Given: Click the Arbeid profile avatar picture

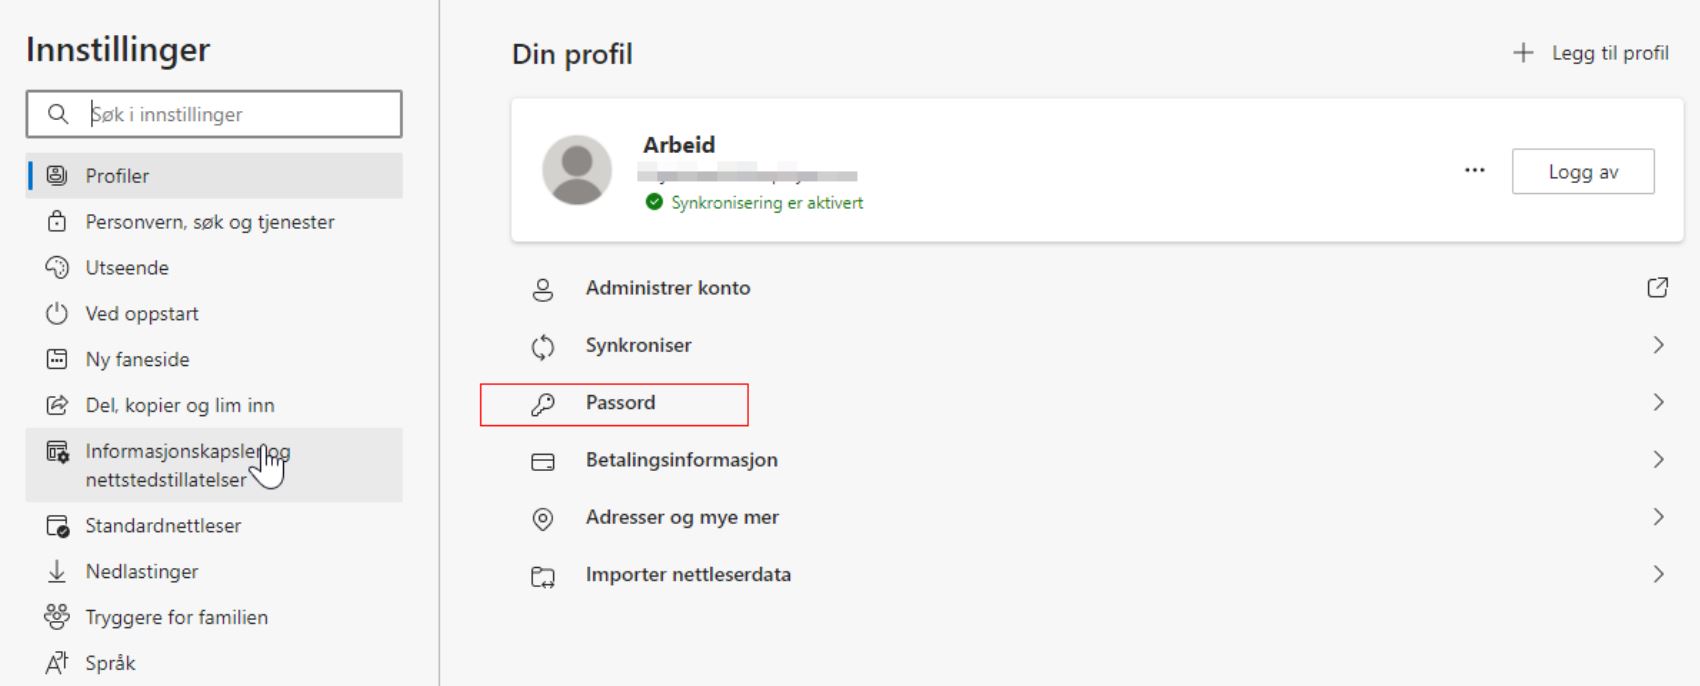Looking at the screenshot, I should (x=577, y=170).
